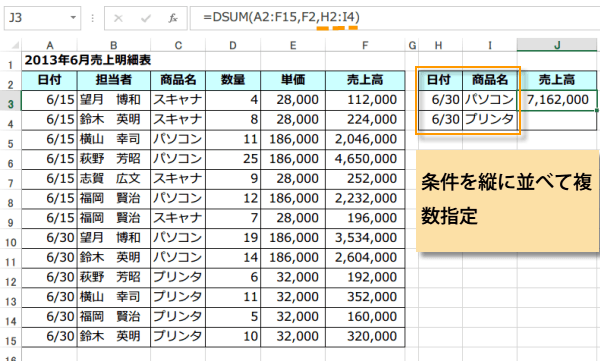Click the 売上高 header in cell J2
This screenshot has height=361, width=600.
[x=557, y=80]
